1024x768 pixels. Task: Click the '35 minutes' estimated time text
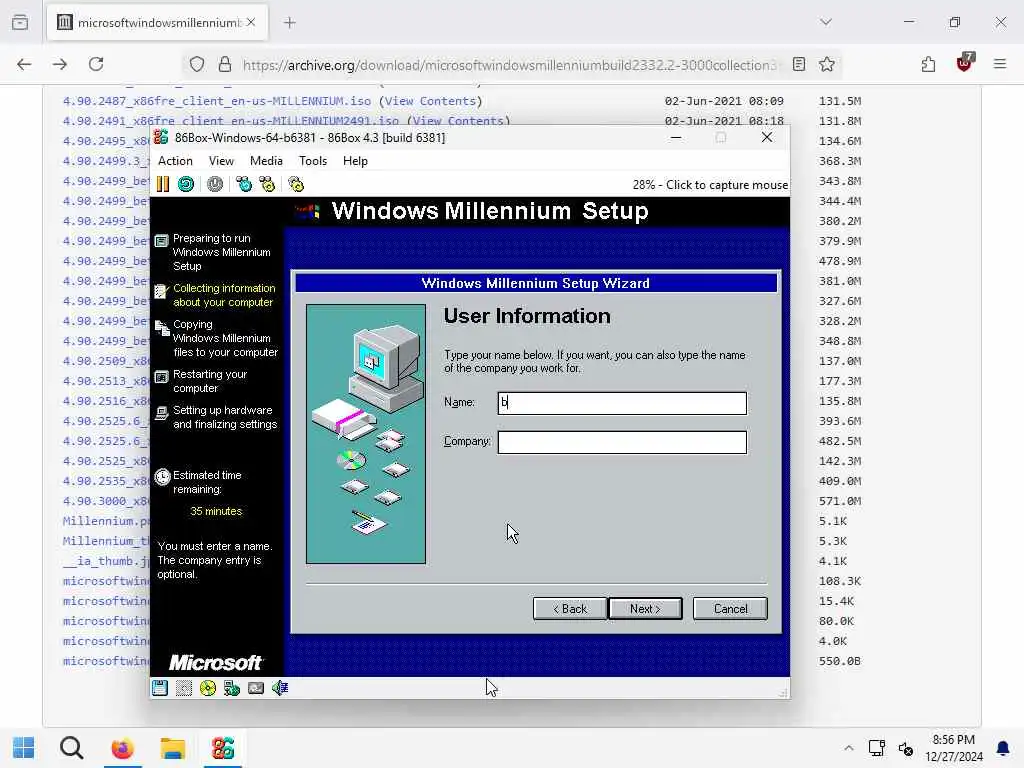click(x=216, y=511)
